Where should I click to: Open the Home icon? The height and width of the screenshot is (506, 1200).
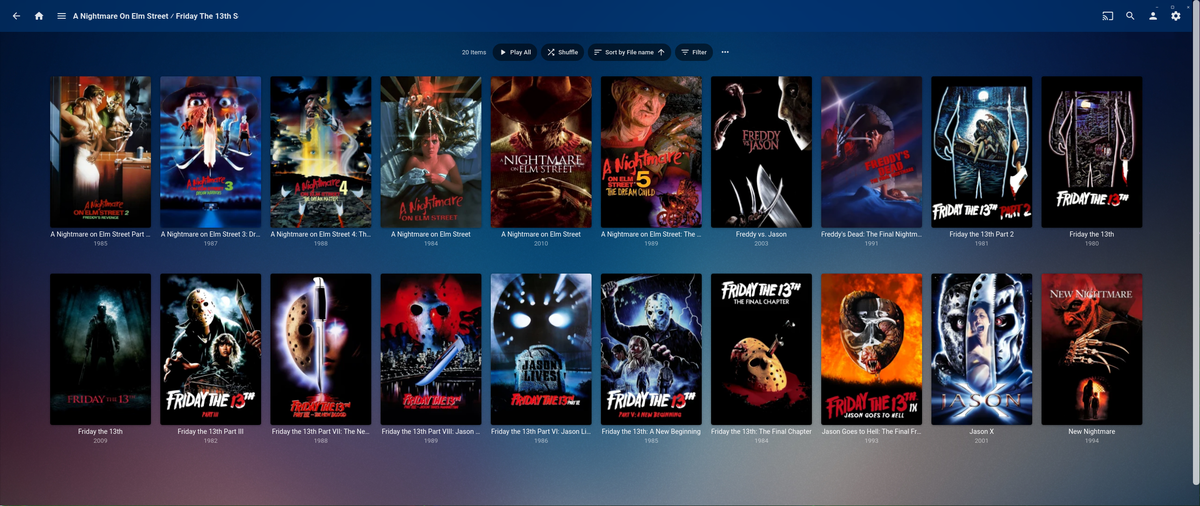click(x=39, y=16)
